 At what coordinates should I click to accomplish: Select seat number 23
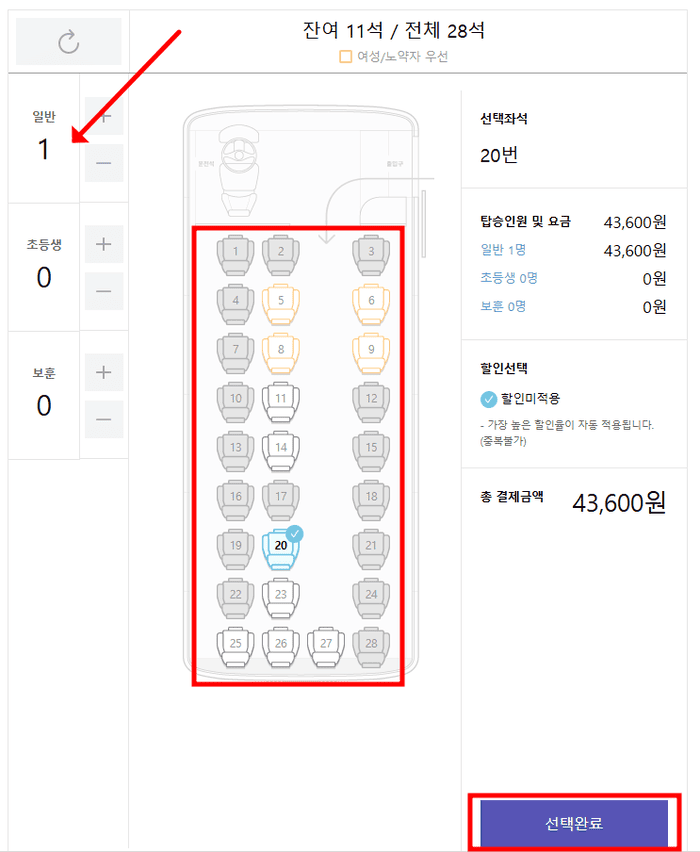point(280,595)
